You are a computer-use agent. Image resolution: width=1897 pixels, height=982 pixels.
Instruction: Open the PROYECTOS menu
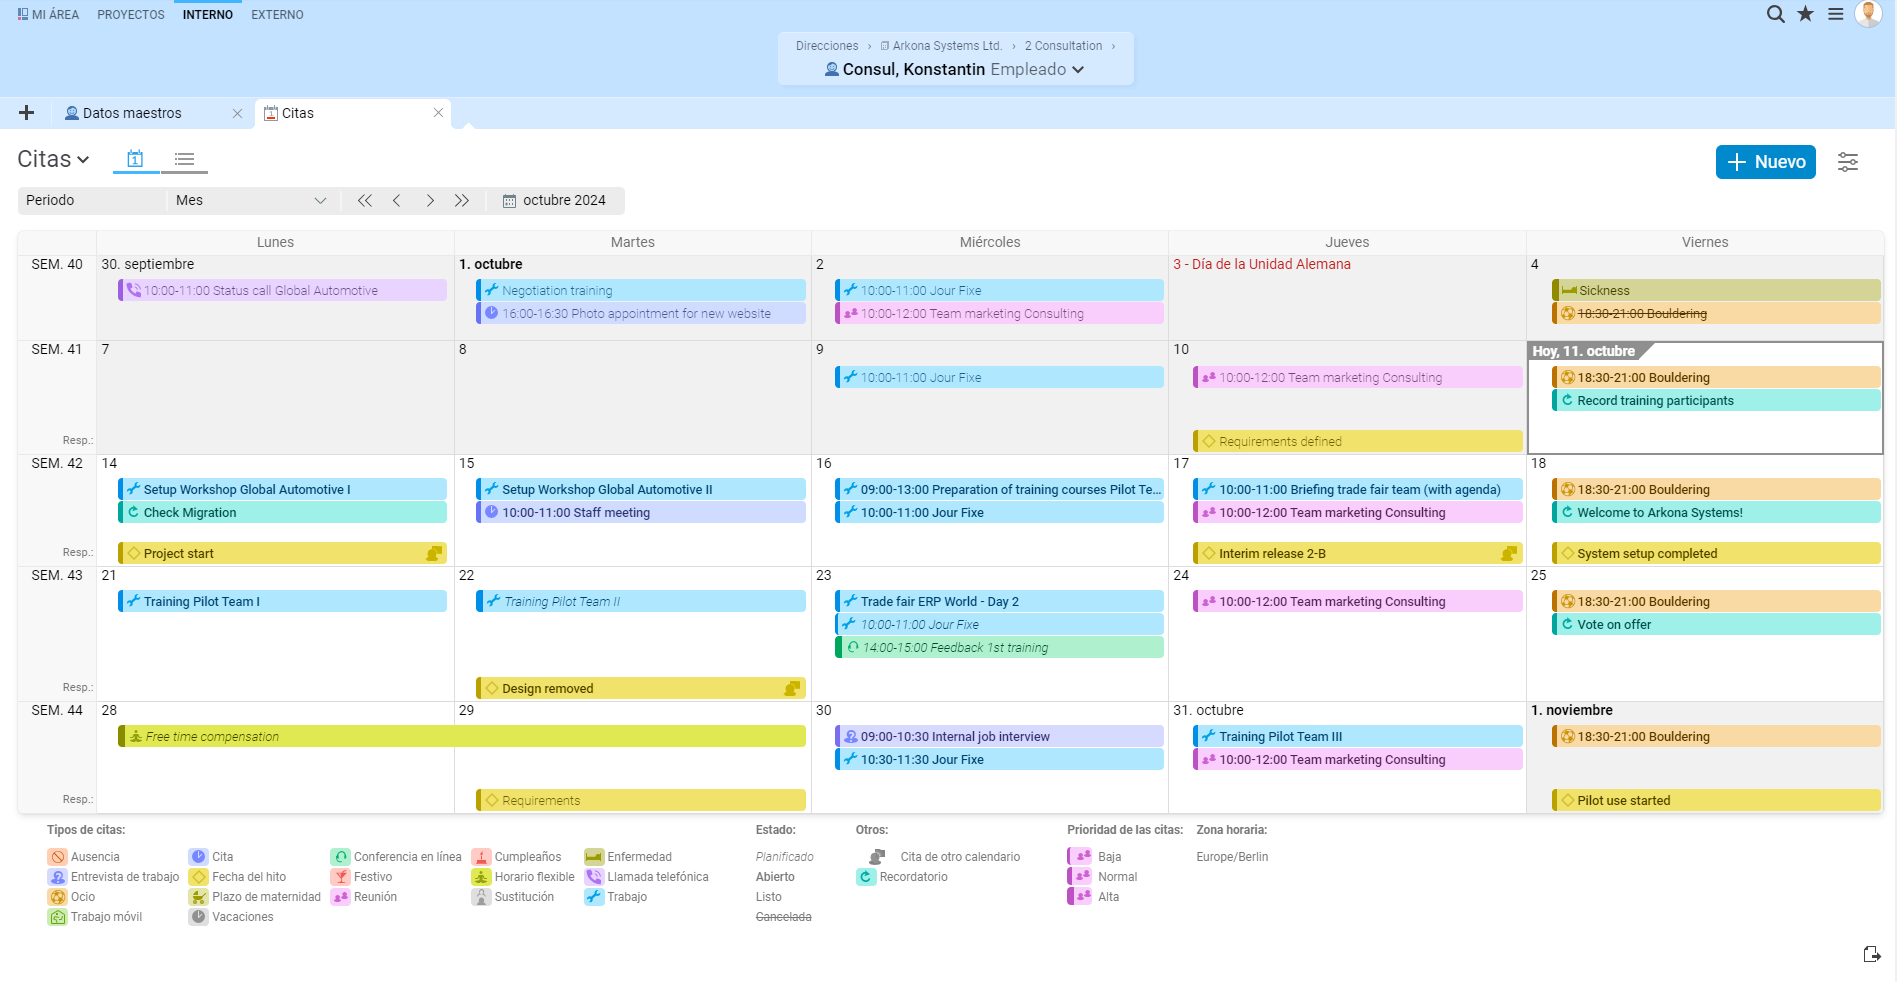click(x=131, y=15)
